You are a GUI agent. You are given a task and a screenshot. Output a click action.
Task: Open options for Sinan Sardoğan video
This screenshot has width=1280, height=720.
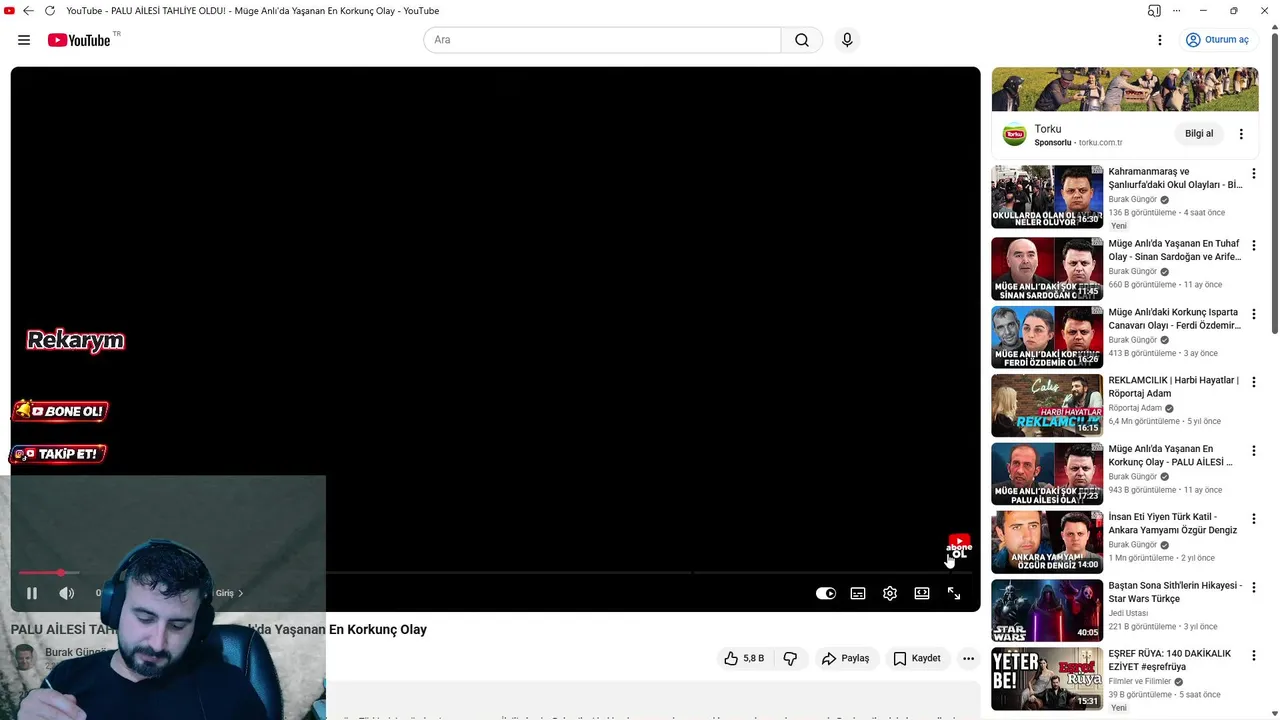pyautogui.click(x=1253, y=245)
